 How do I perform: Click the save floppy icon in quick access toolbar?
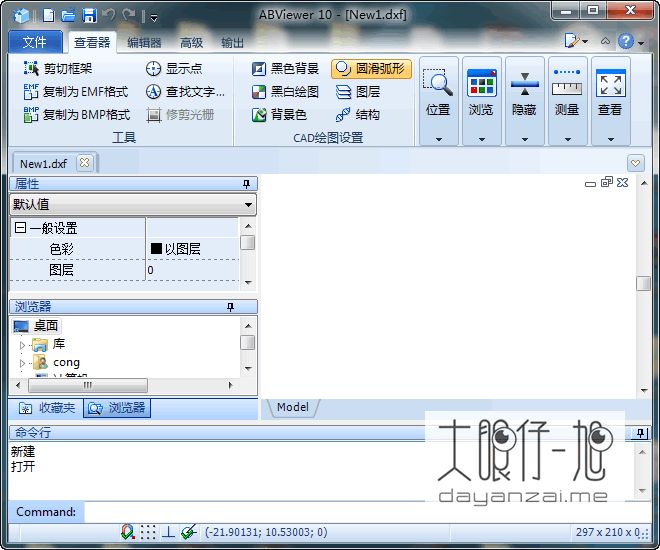pos(89,16)
